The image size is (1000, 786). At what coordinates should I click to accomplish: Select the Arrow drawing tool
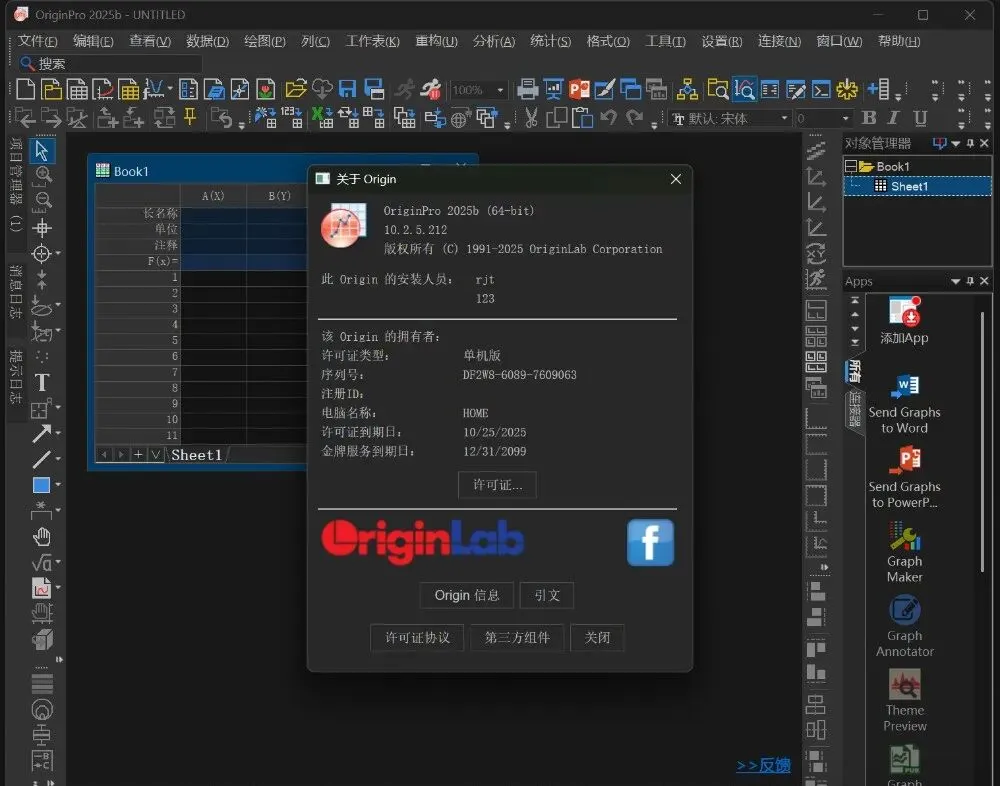click(41, 434)
